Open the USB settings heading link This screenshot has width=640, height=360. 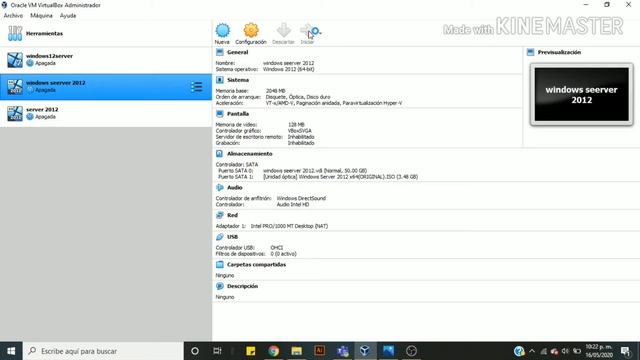click(232, 237)
